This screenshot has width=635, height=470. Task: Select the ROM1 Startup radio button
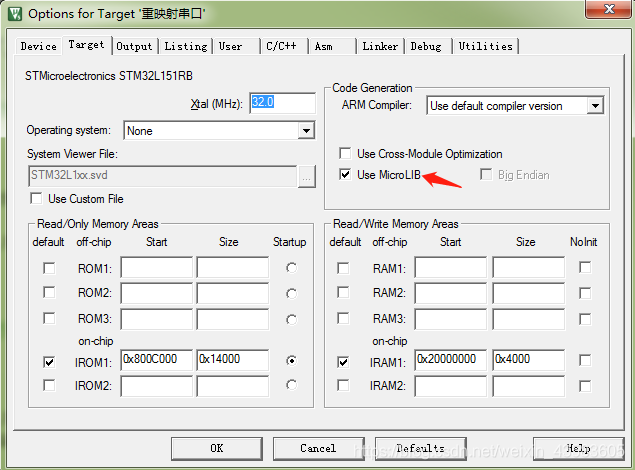291,268
